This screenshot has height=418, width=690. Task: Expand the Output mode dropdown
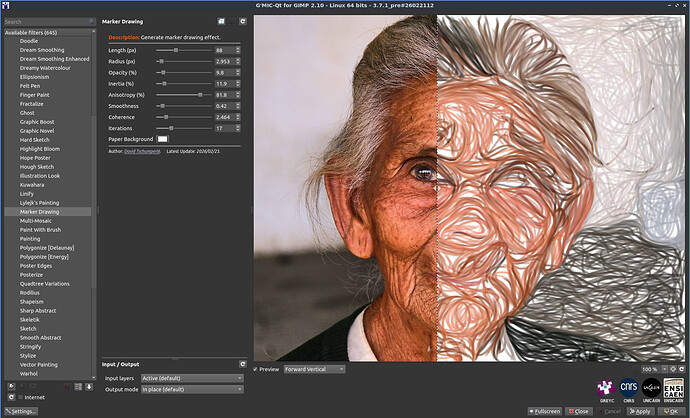(192, 389)
